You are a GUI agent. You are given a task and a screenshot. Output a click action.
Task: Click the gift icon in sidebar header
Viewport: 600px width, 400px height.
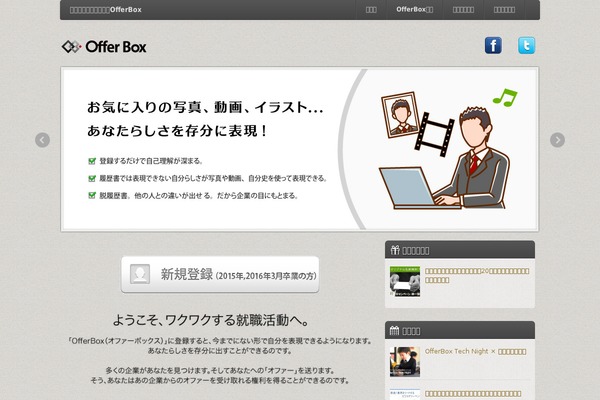tap(395, 250)
